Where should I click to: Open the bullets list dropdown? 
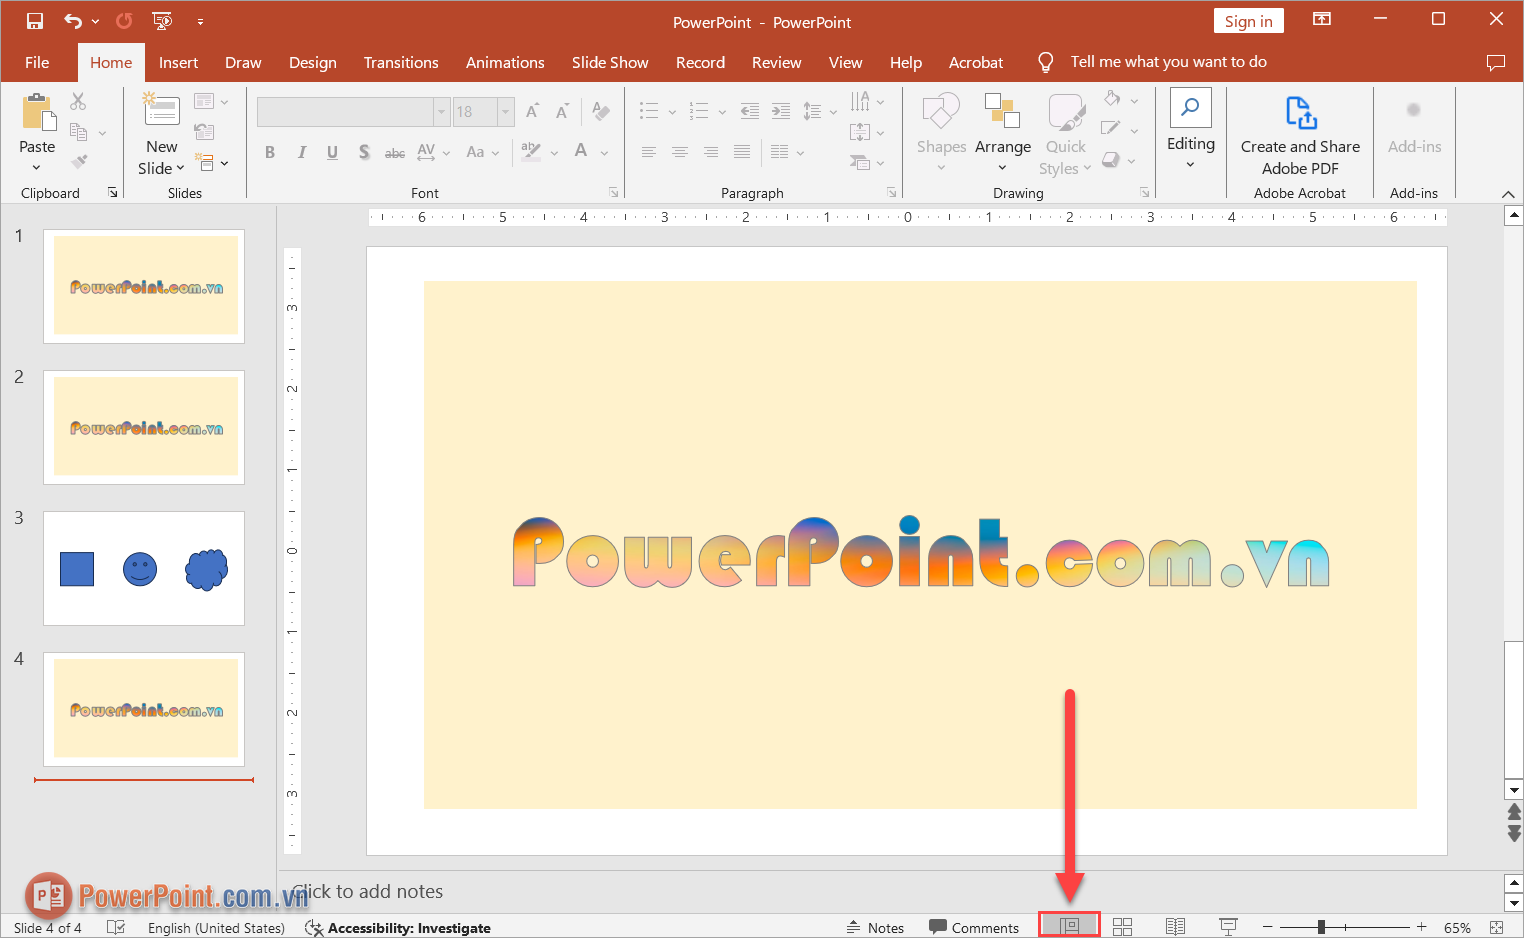672,112
